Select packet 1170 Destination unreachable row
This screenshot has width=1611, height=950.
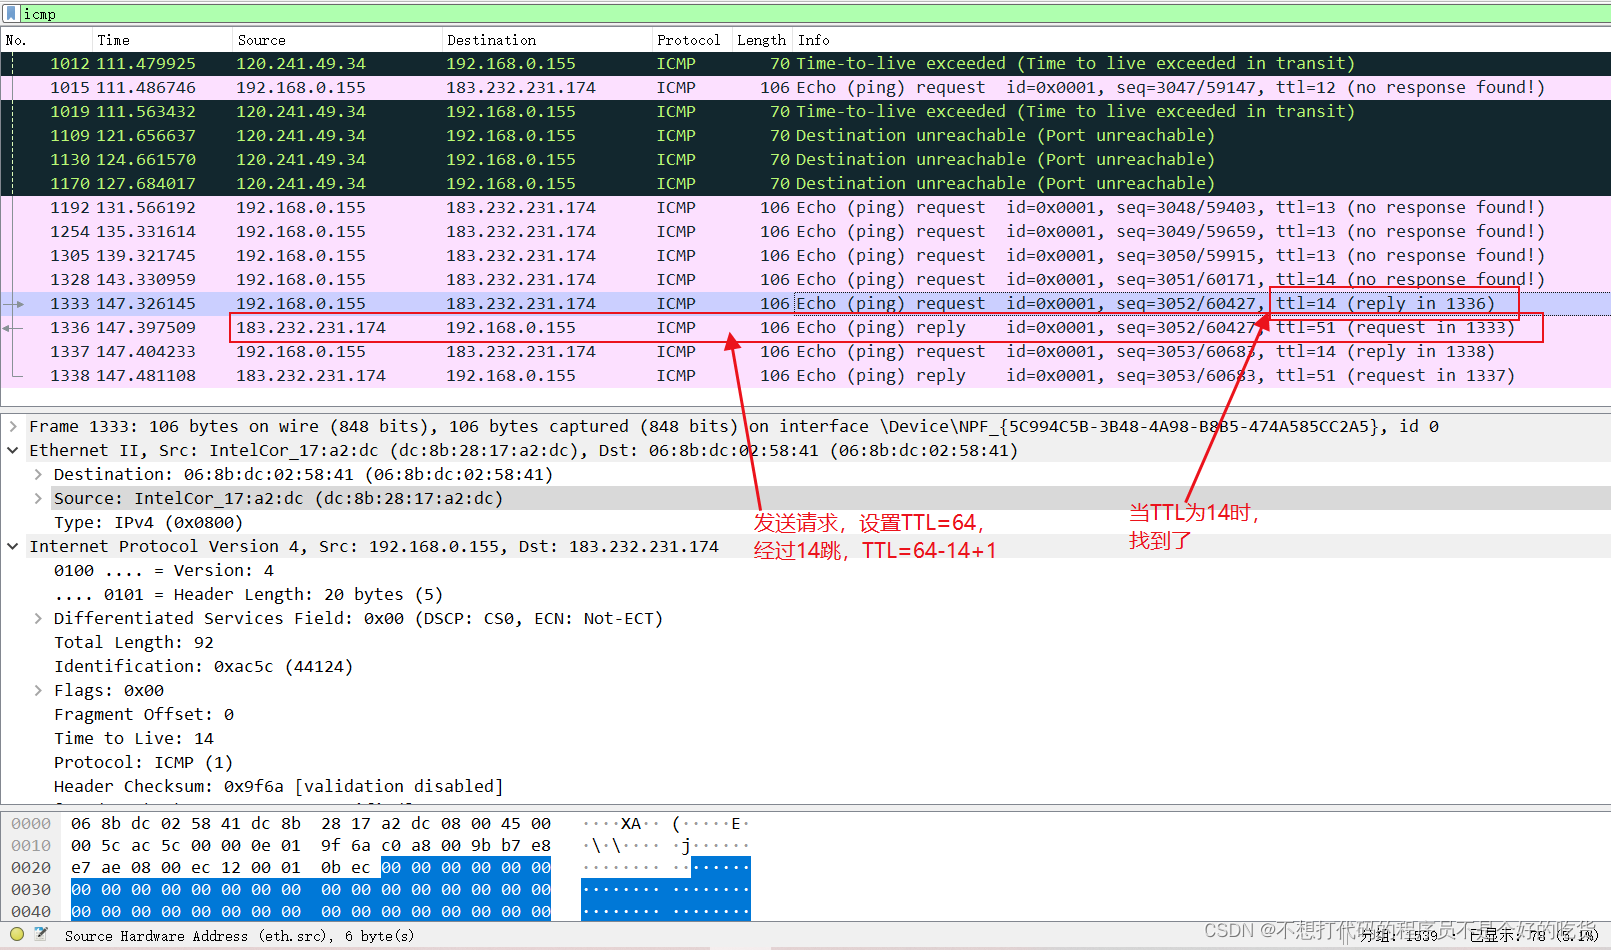click(805, 183)
